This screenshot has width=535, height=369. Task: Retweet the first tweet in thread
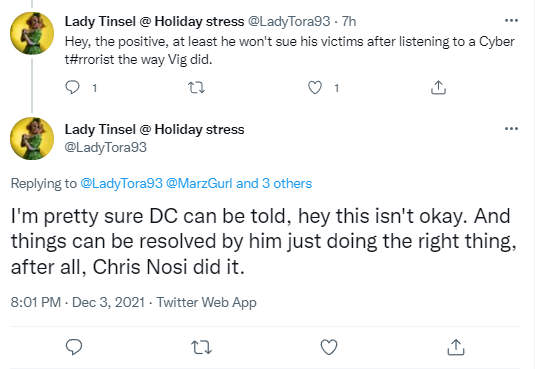197,87
